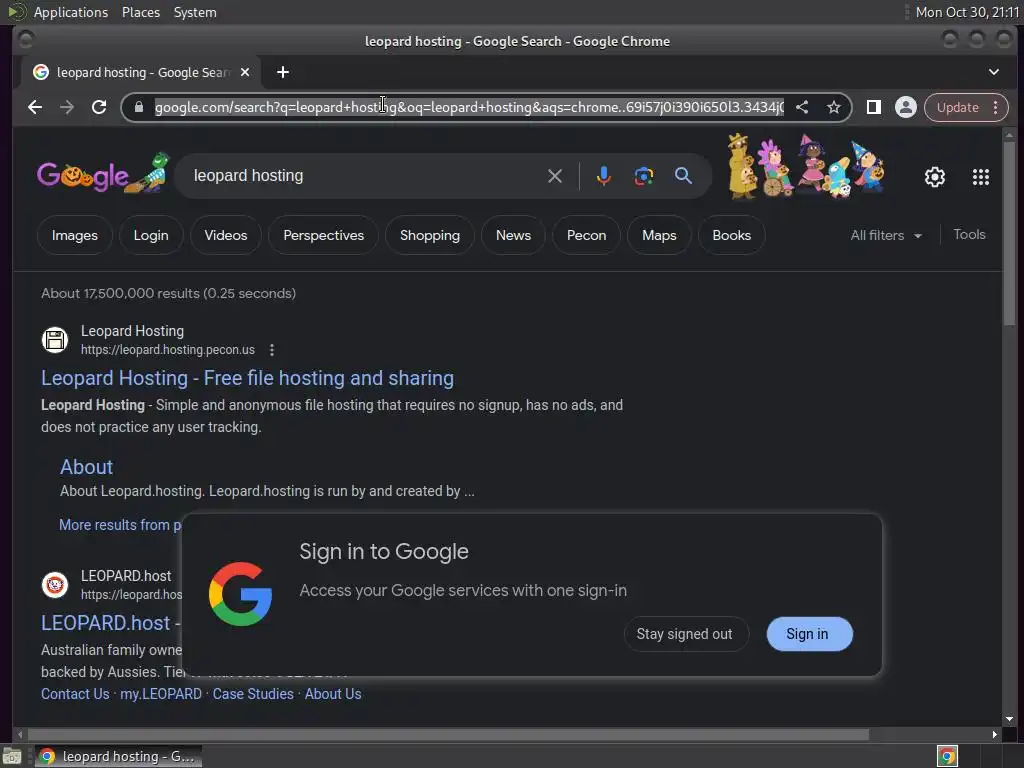The width and height of the screenshot is (1024, 768).
Task: Search by image with the Lens icon
Action: 643,176
